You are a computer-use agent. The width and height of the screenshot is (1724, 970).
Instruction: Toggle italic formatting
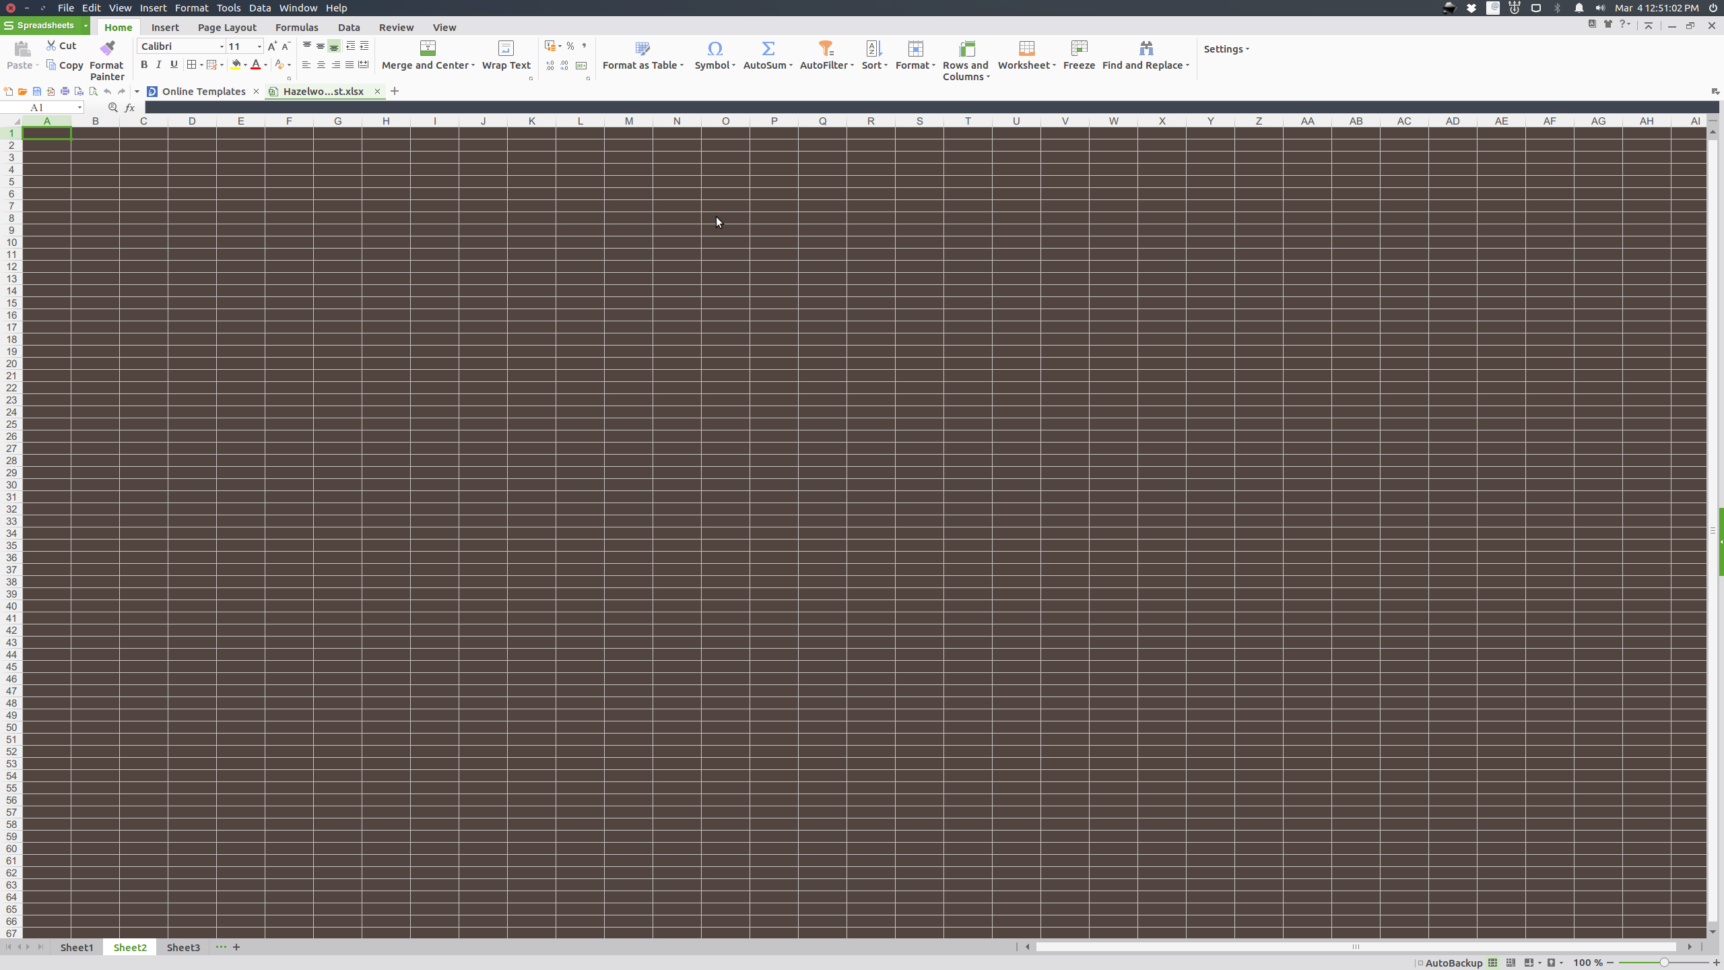159,64
